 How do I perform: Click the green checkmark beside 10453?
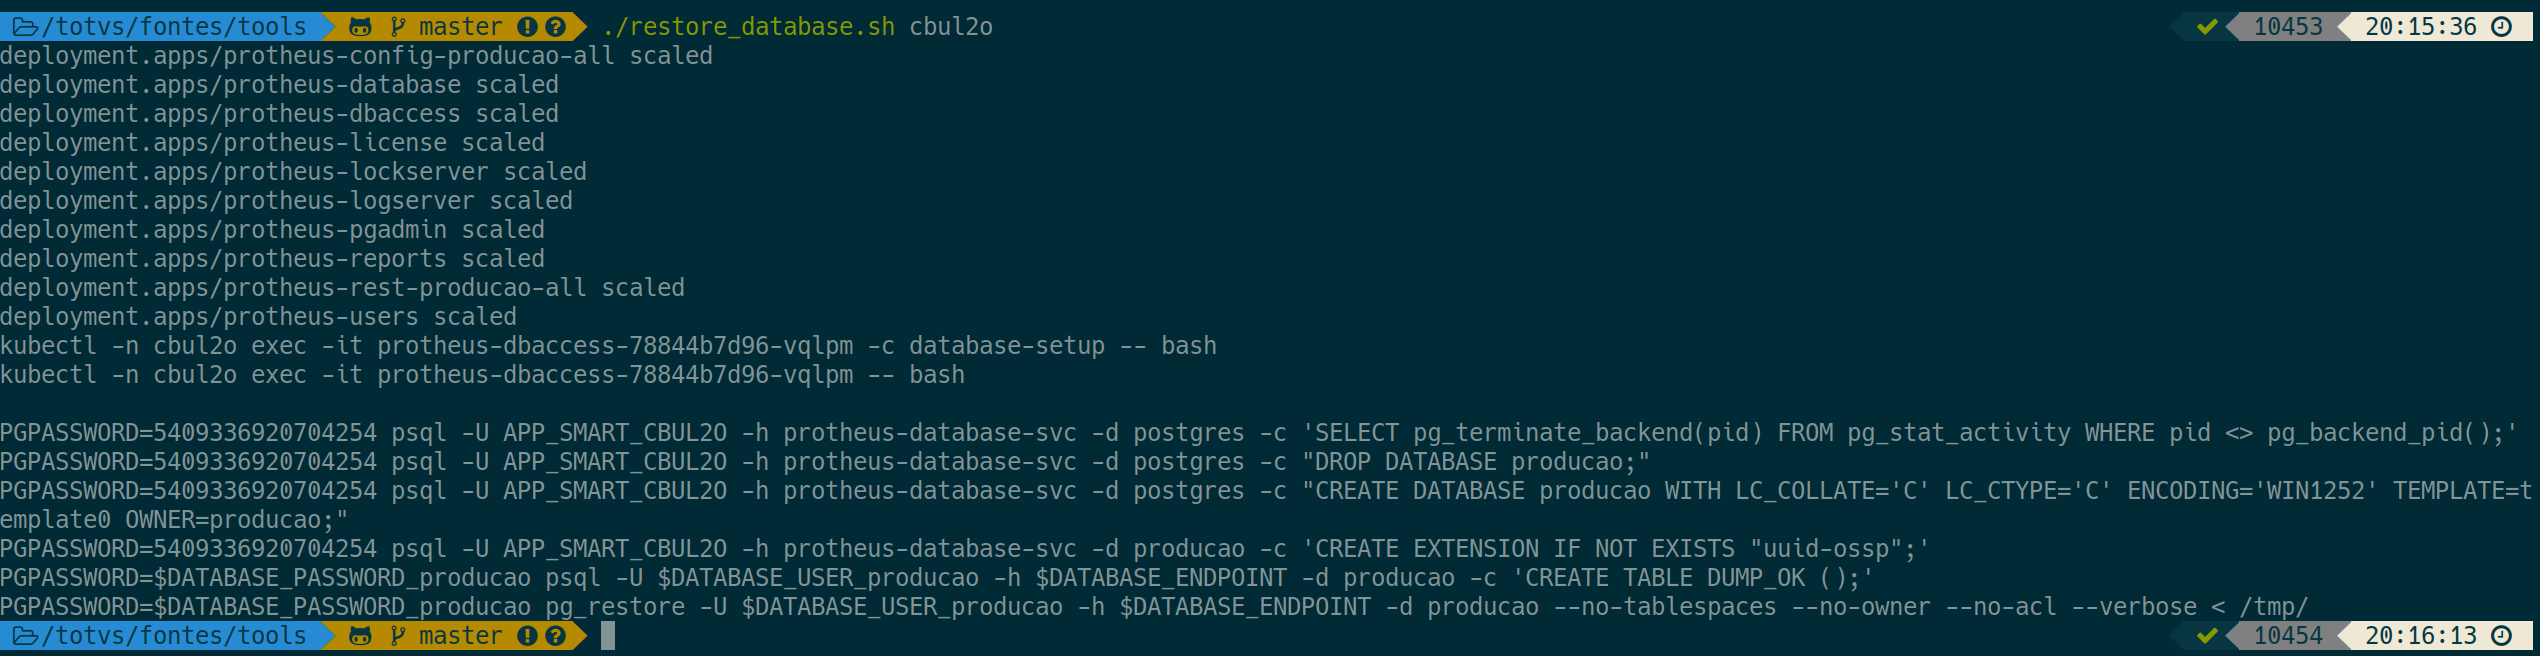tap(2207, 27)
